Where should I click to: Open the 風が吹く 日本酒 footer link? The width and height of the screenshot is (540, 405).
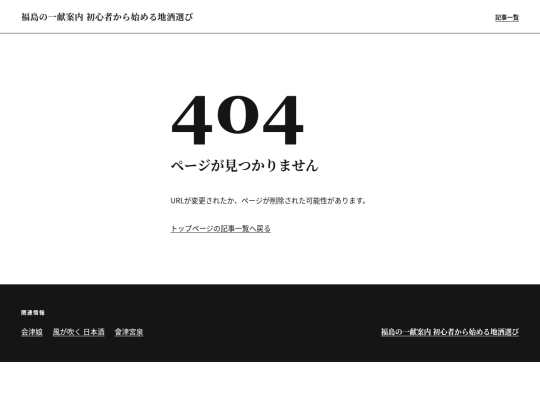click(79, 332)
